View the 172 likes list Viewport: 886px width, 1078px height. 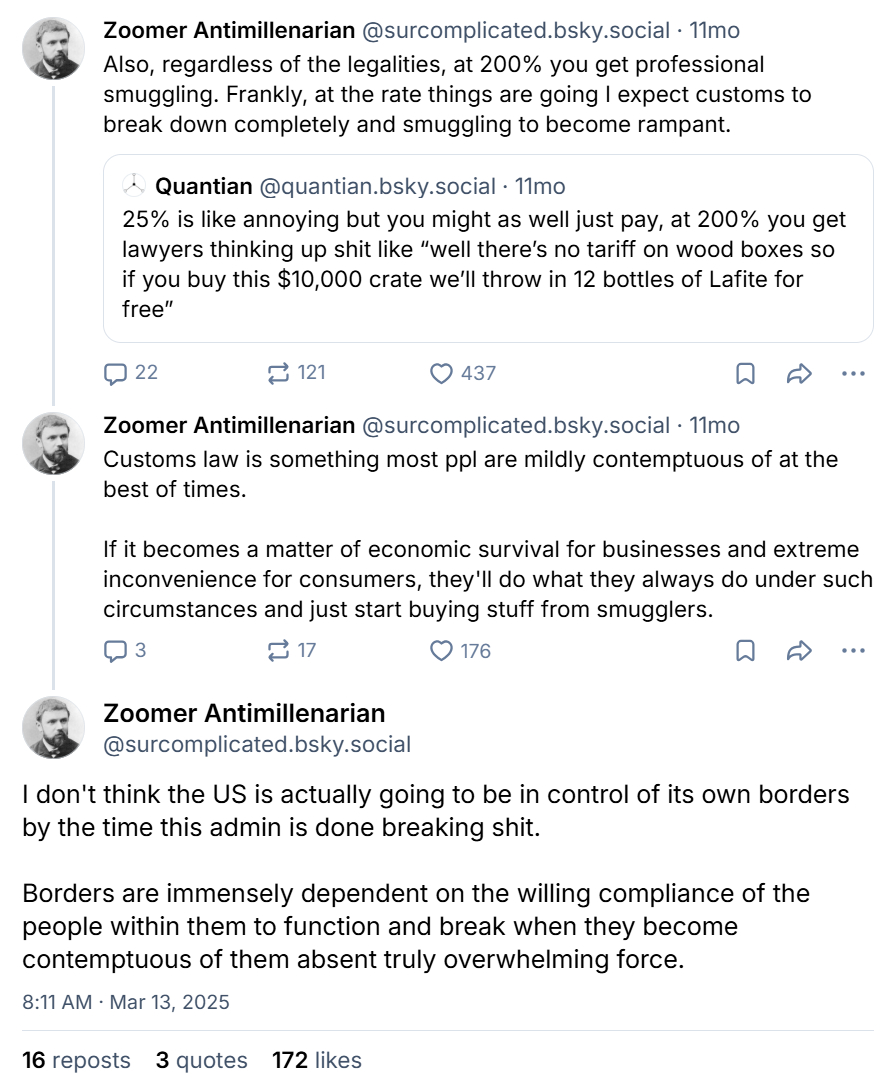click(316, 1060)
